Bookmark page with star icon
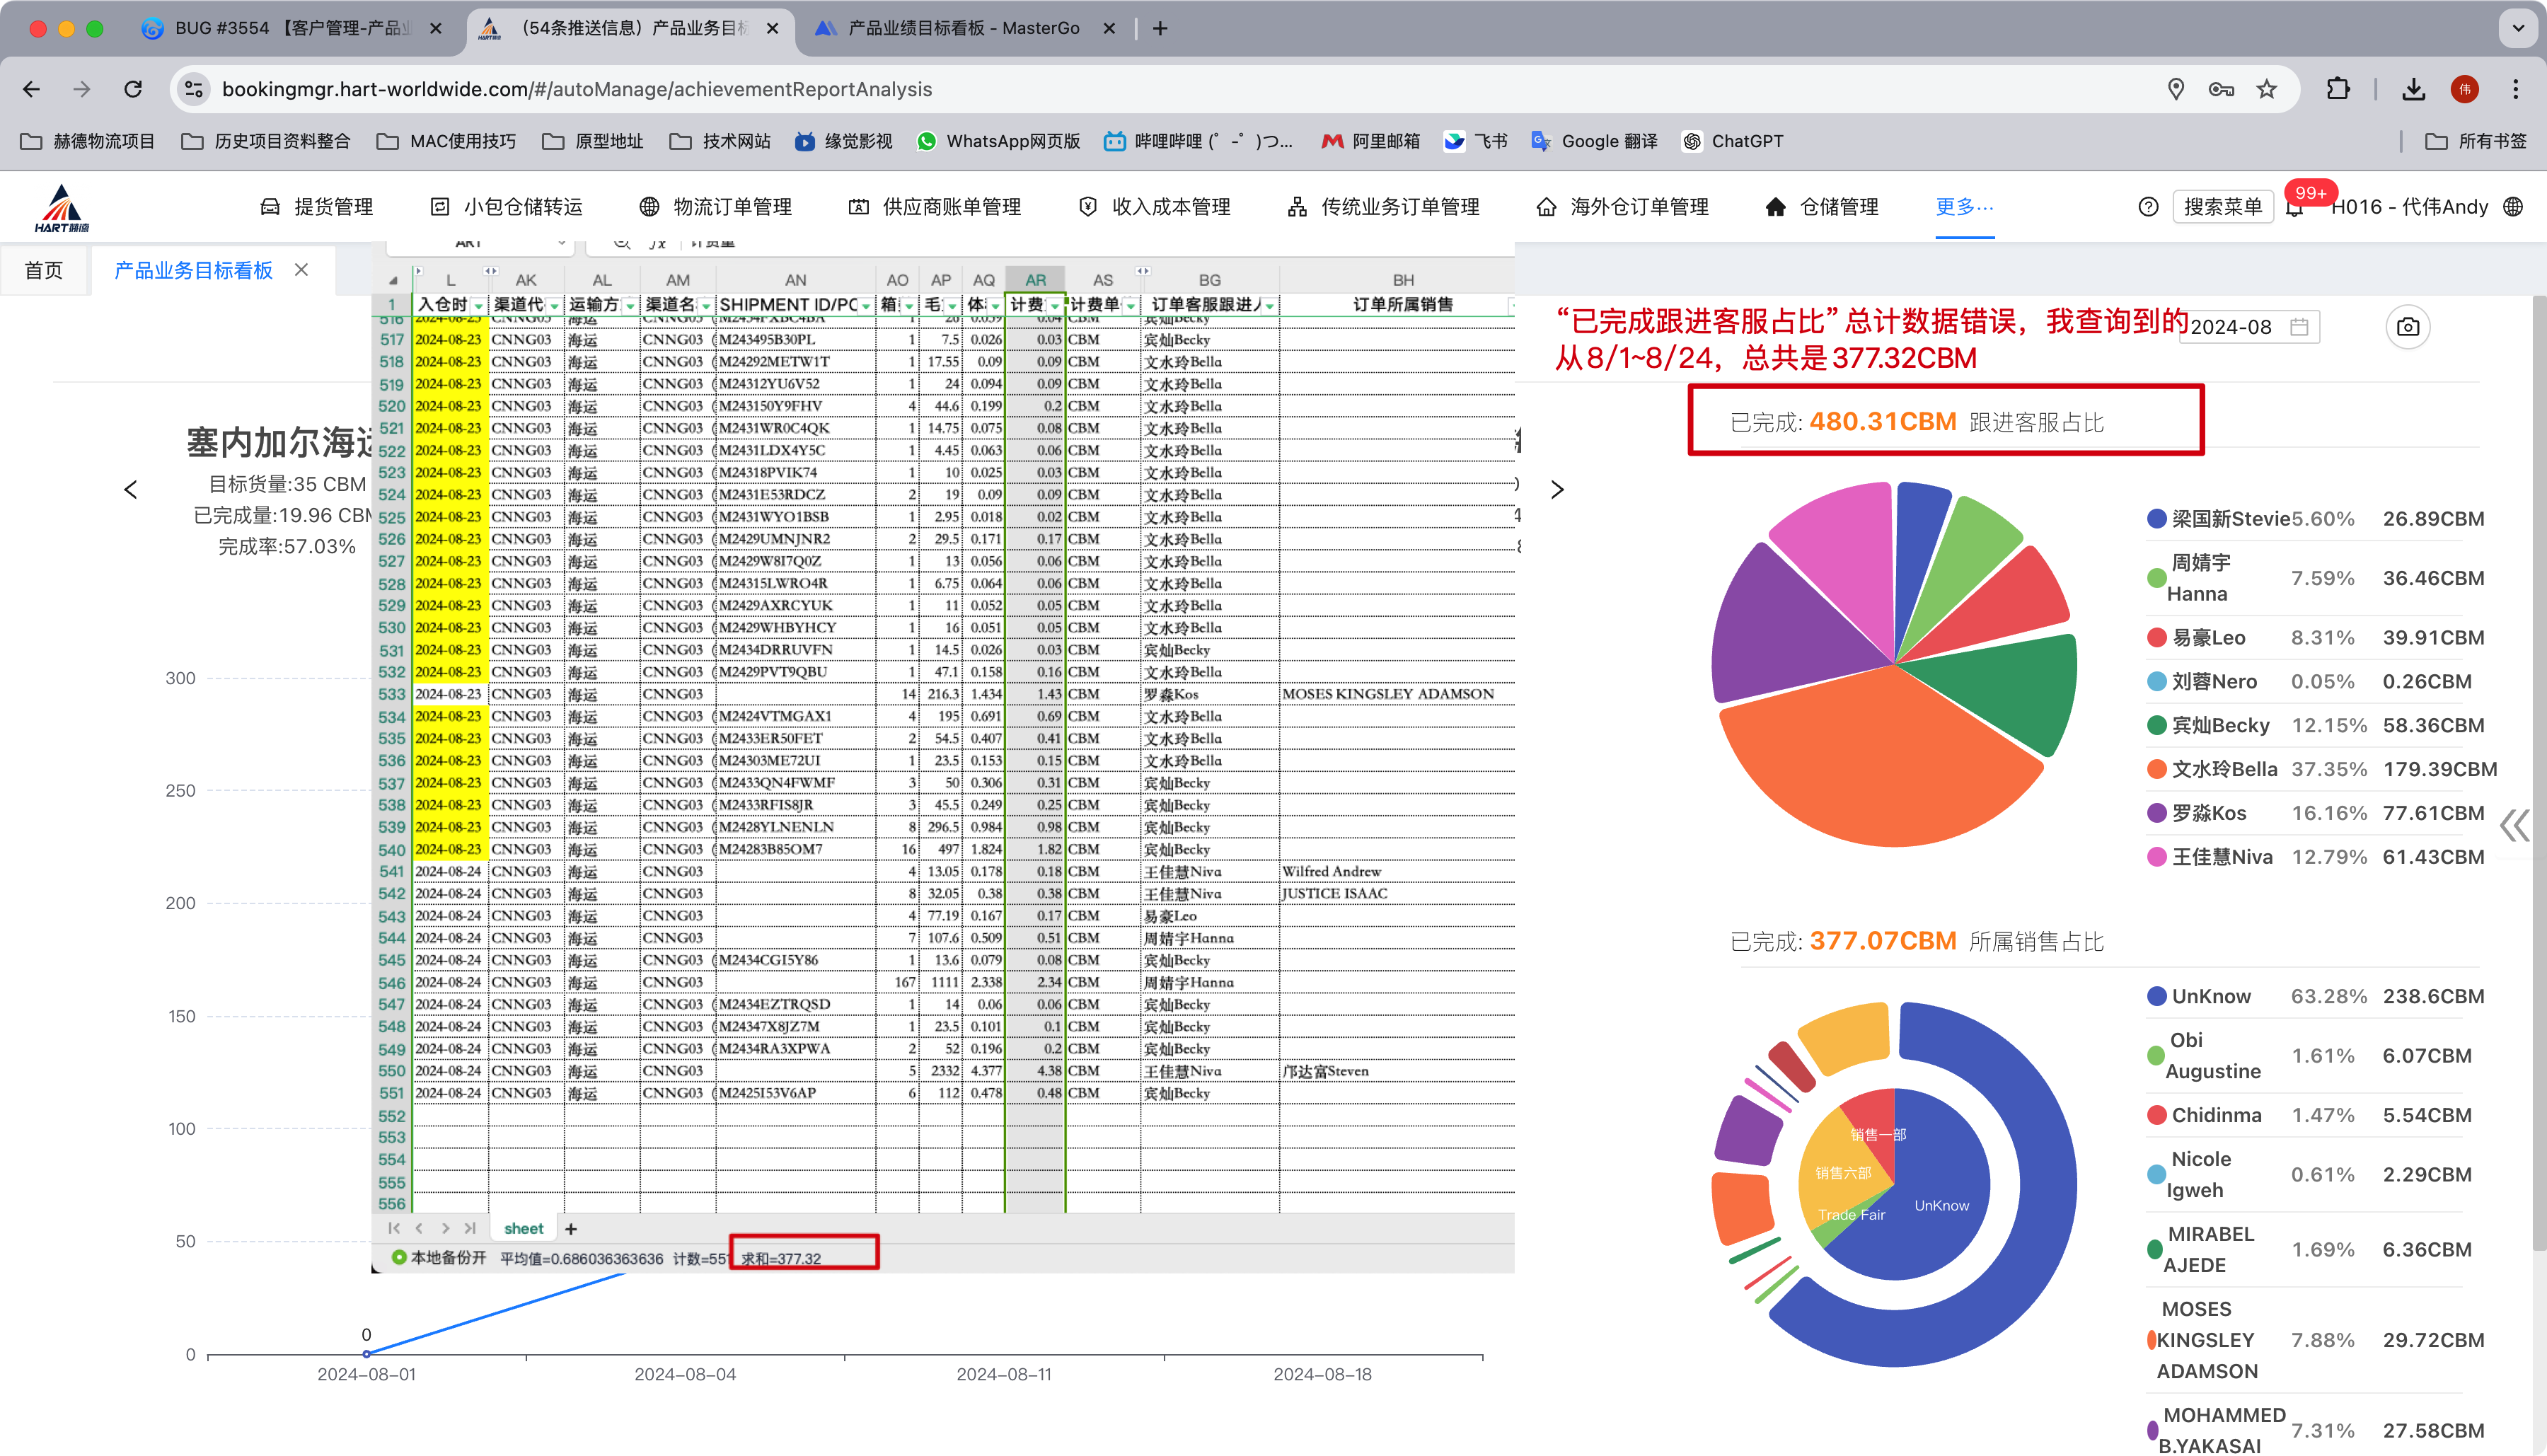 tap(2267, 89)
